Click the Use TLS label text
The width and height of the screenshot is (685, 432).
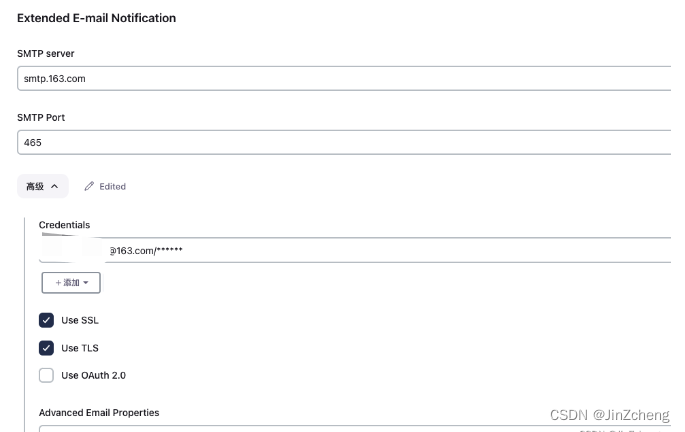click(x=80, y=348)
